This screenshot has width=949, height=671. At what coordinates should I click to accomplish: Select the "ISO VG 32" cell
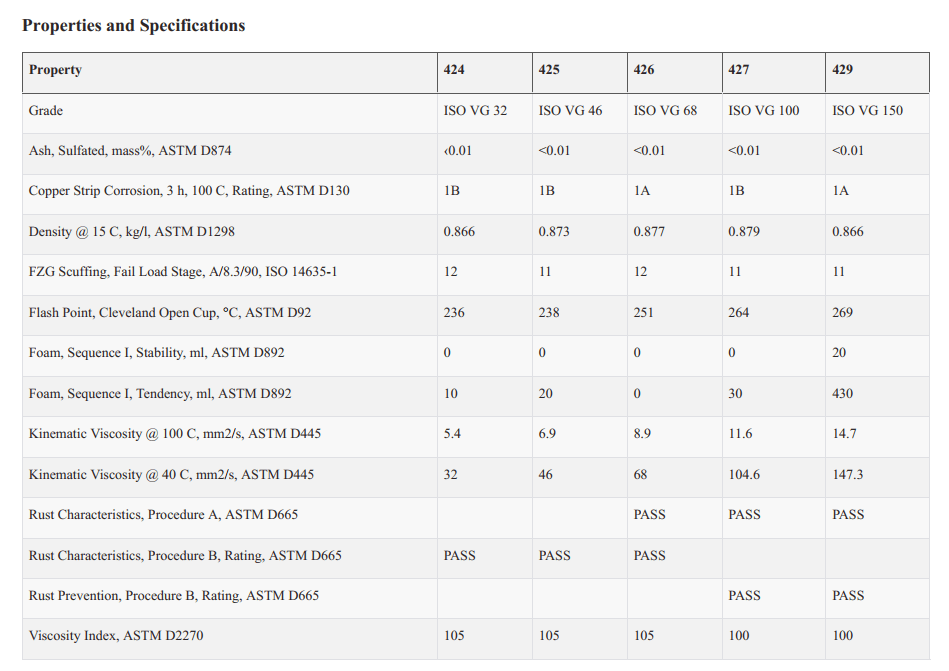(475, 111)
